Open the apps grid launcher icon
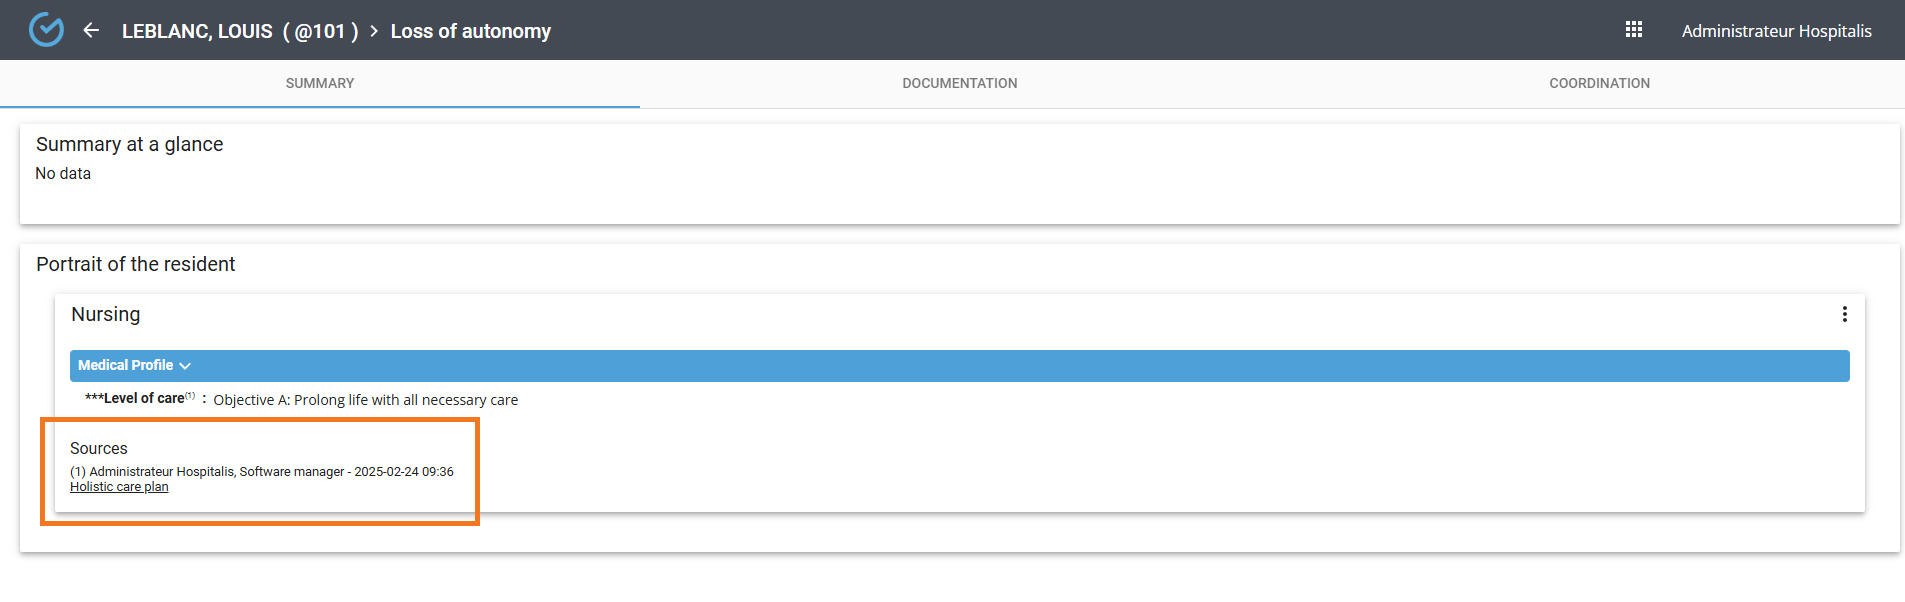 pos(1634,30)
